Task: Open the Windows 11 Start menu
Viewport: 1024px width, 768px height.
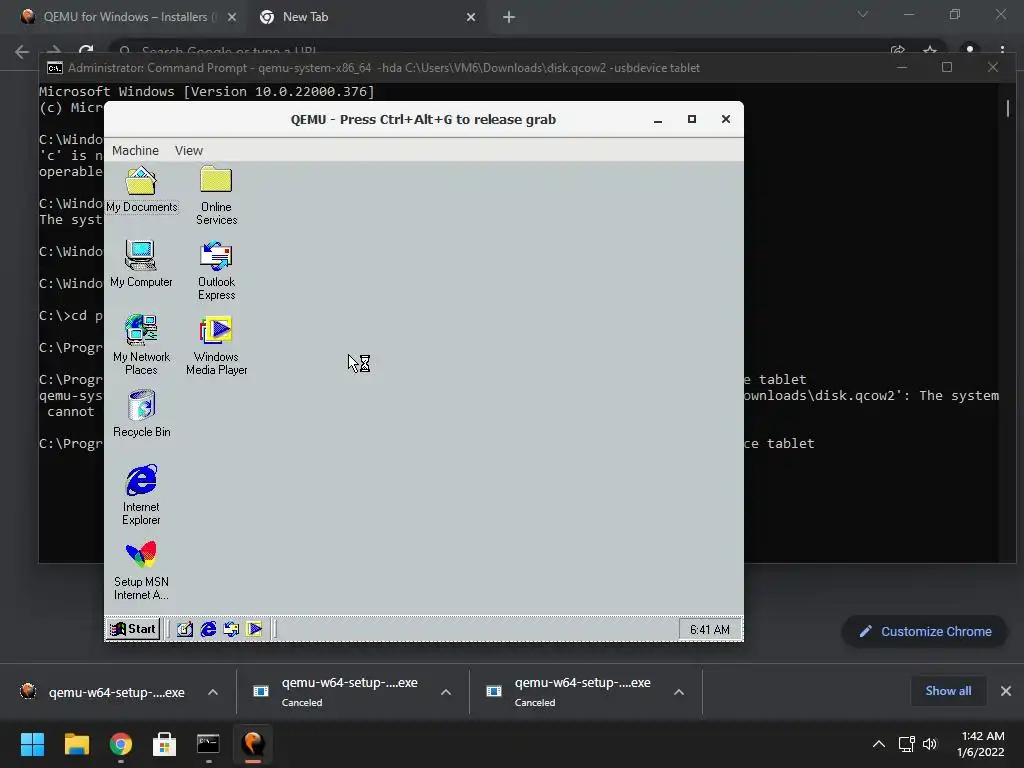Action: click(32, 744)
